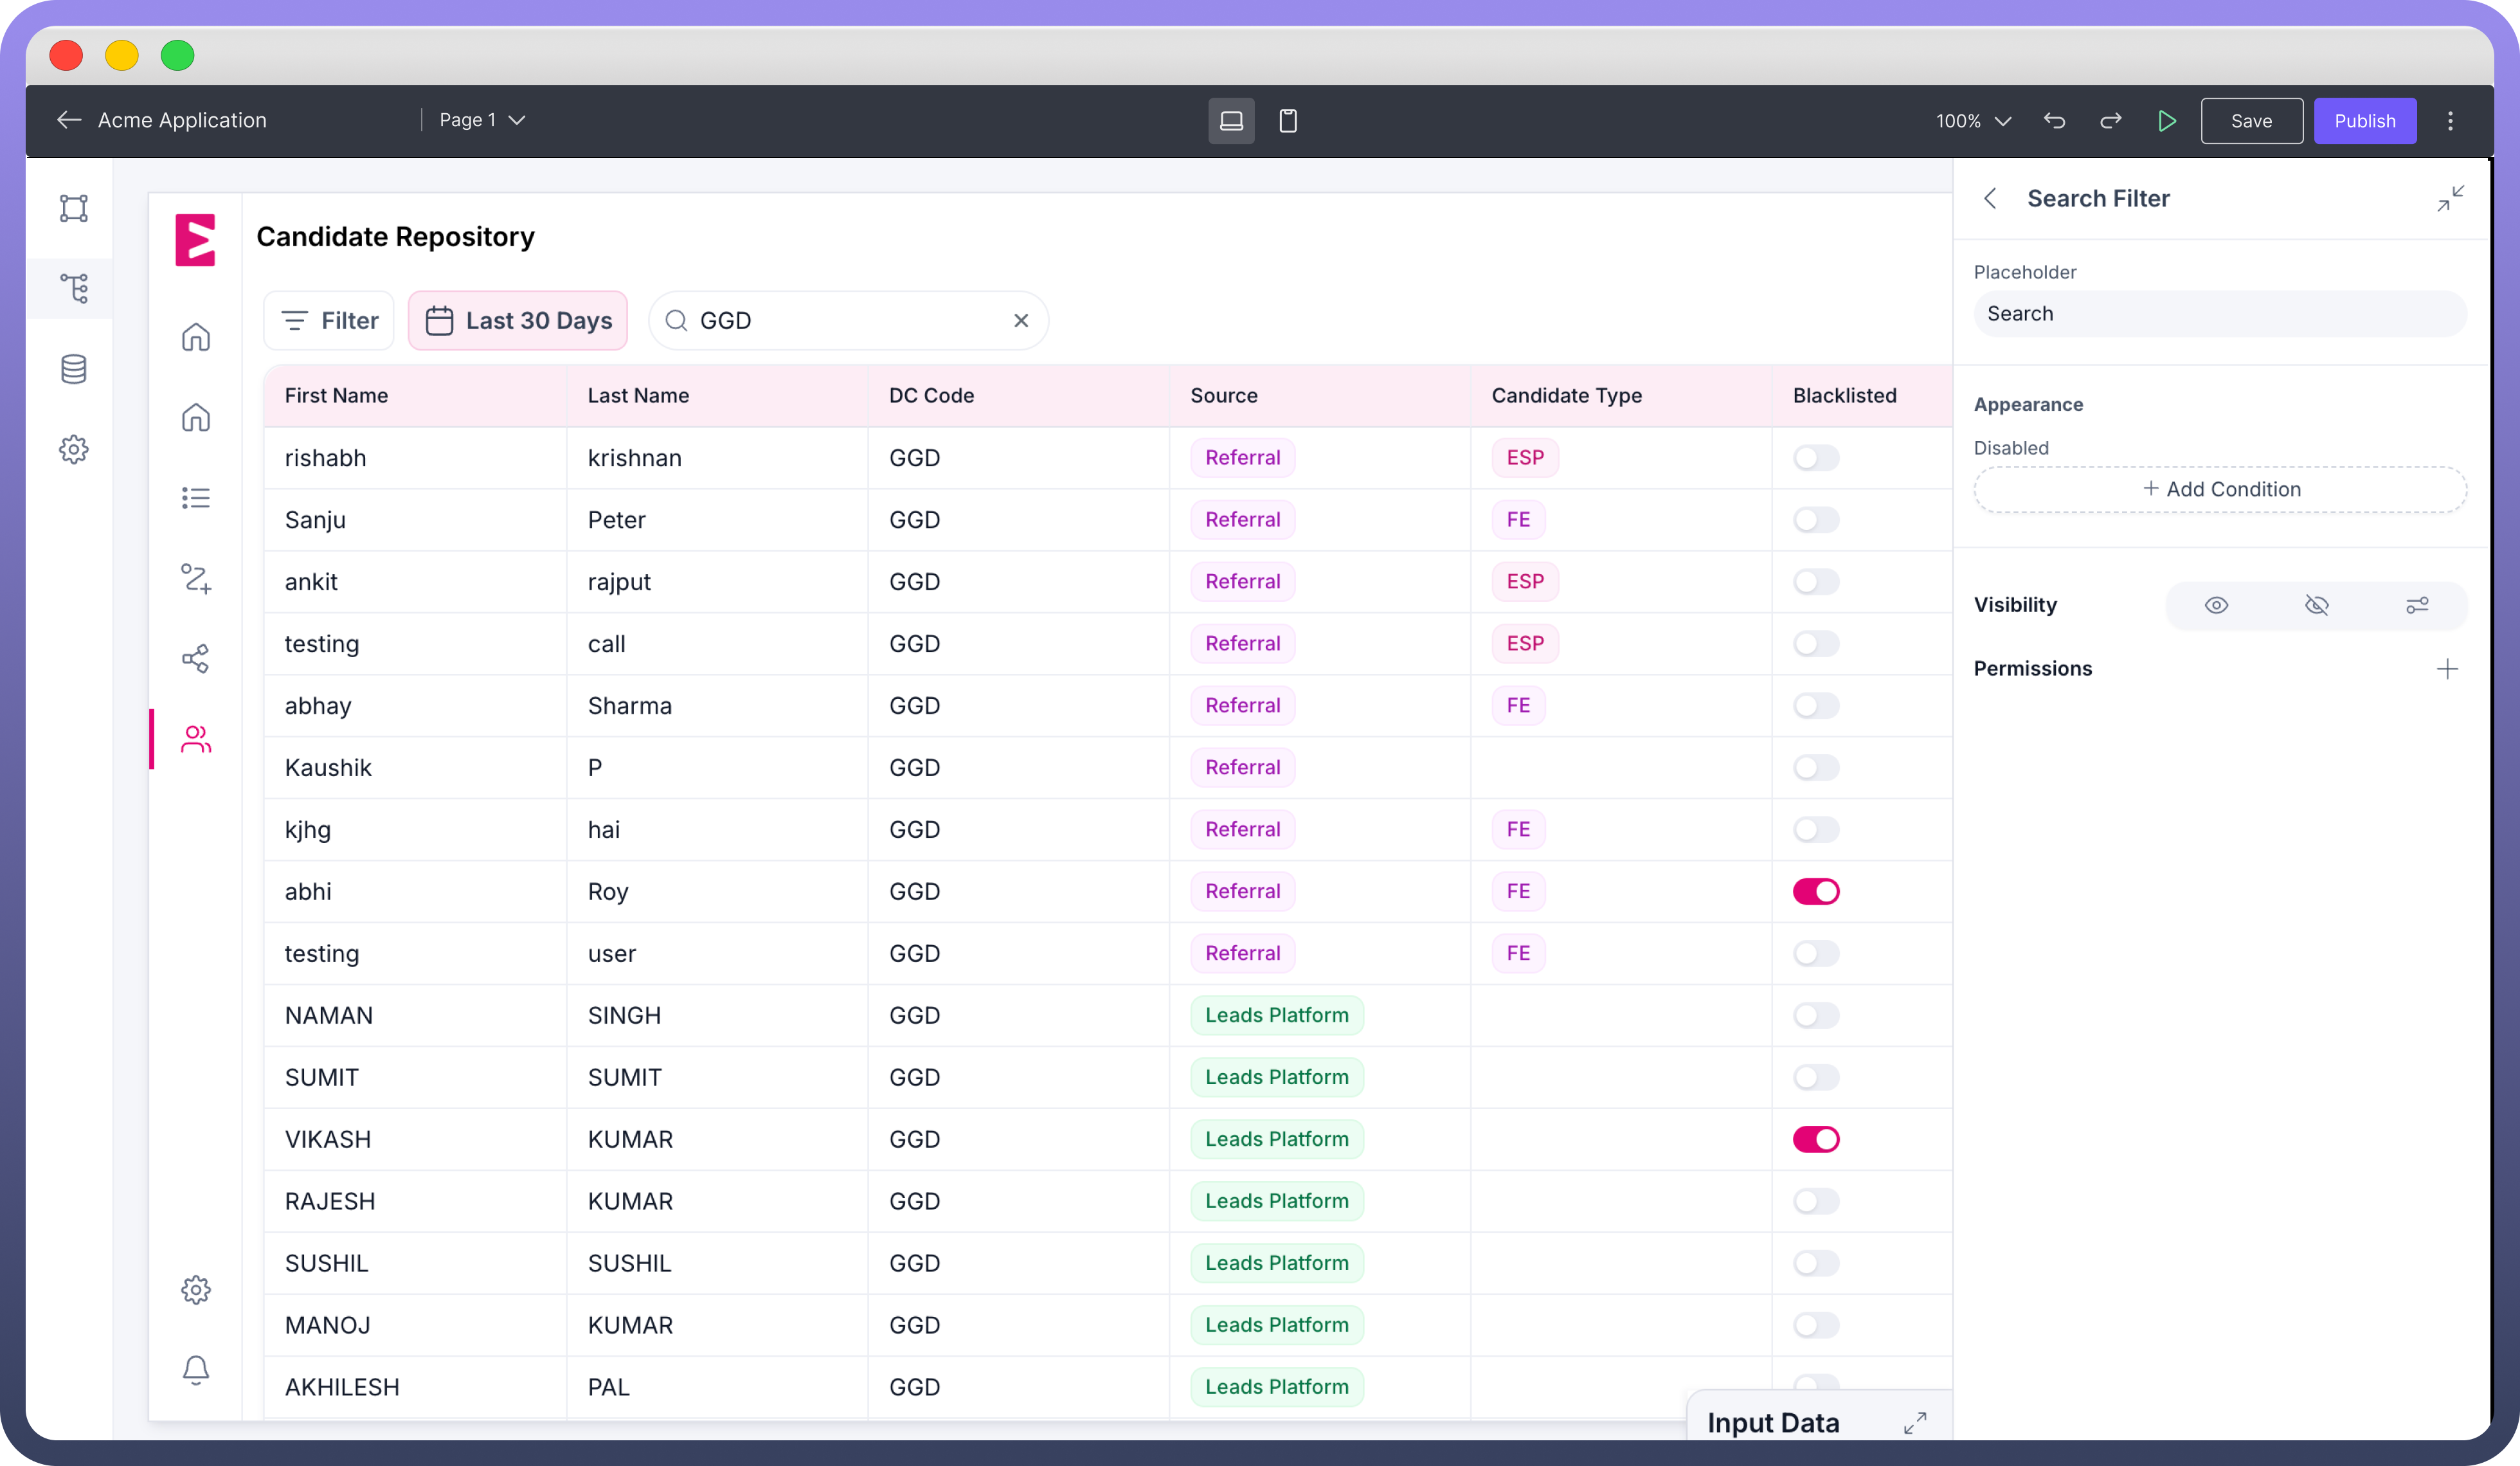Click the undo arrow in top bar
The image size is (2520, 1466).
coord(2054,121)
